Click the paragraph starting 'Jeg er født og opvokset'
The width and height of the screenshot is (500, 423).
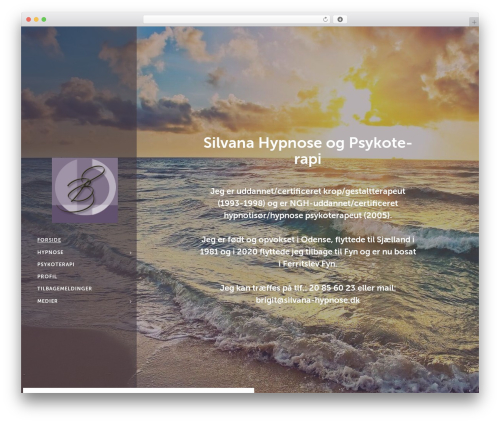[308, 252]
